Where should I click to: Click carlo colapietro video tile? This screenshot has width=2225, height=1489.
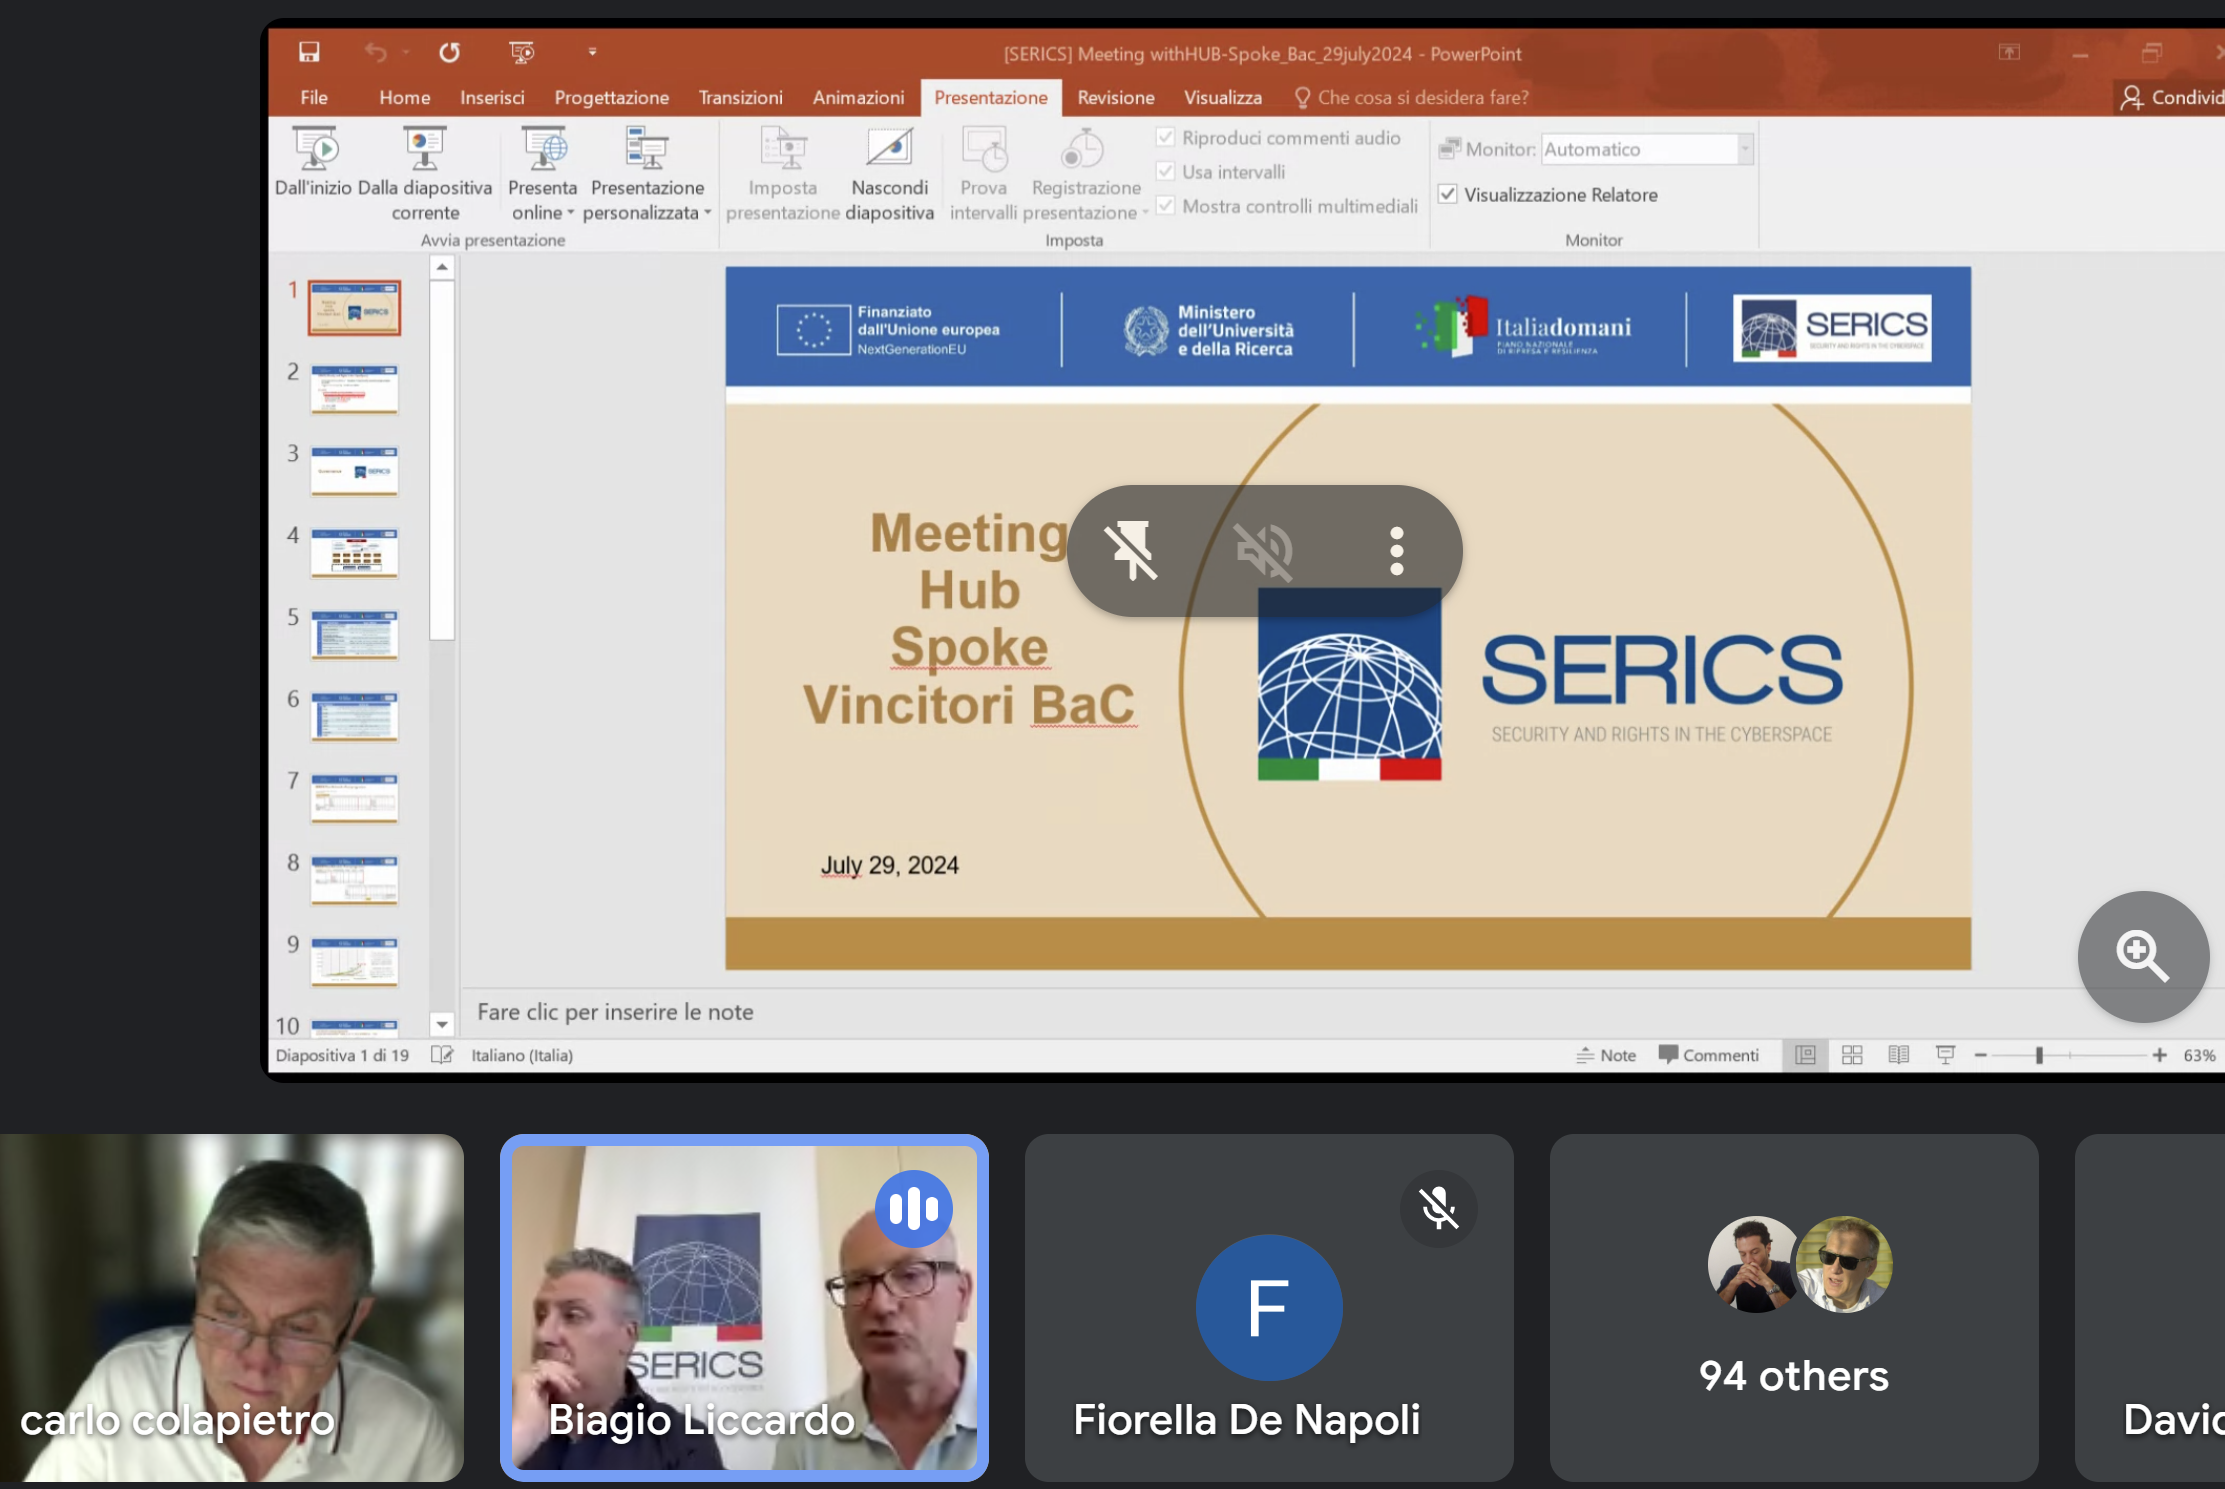pos(232,1307)
